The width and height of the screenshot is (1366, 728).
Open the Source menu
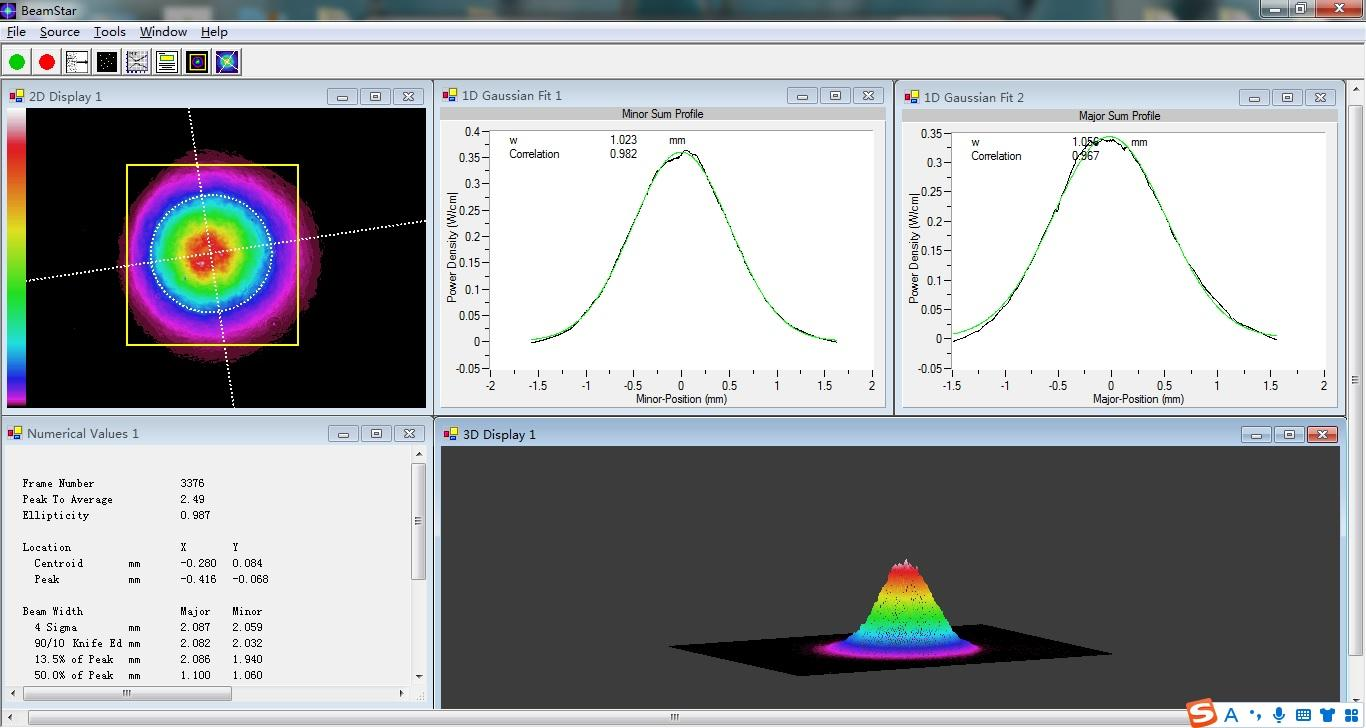(x=60, y=32)
